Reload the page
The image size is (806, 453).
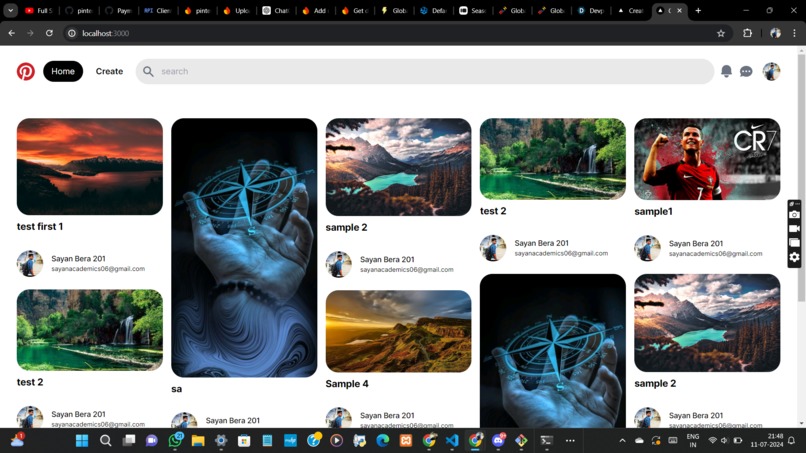[49, 33]
